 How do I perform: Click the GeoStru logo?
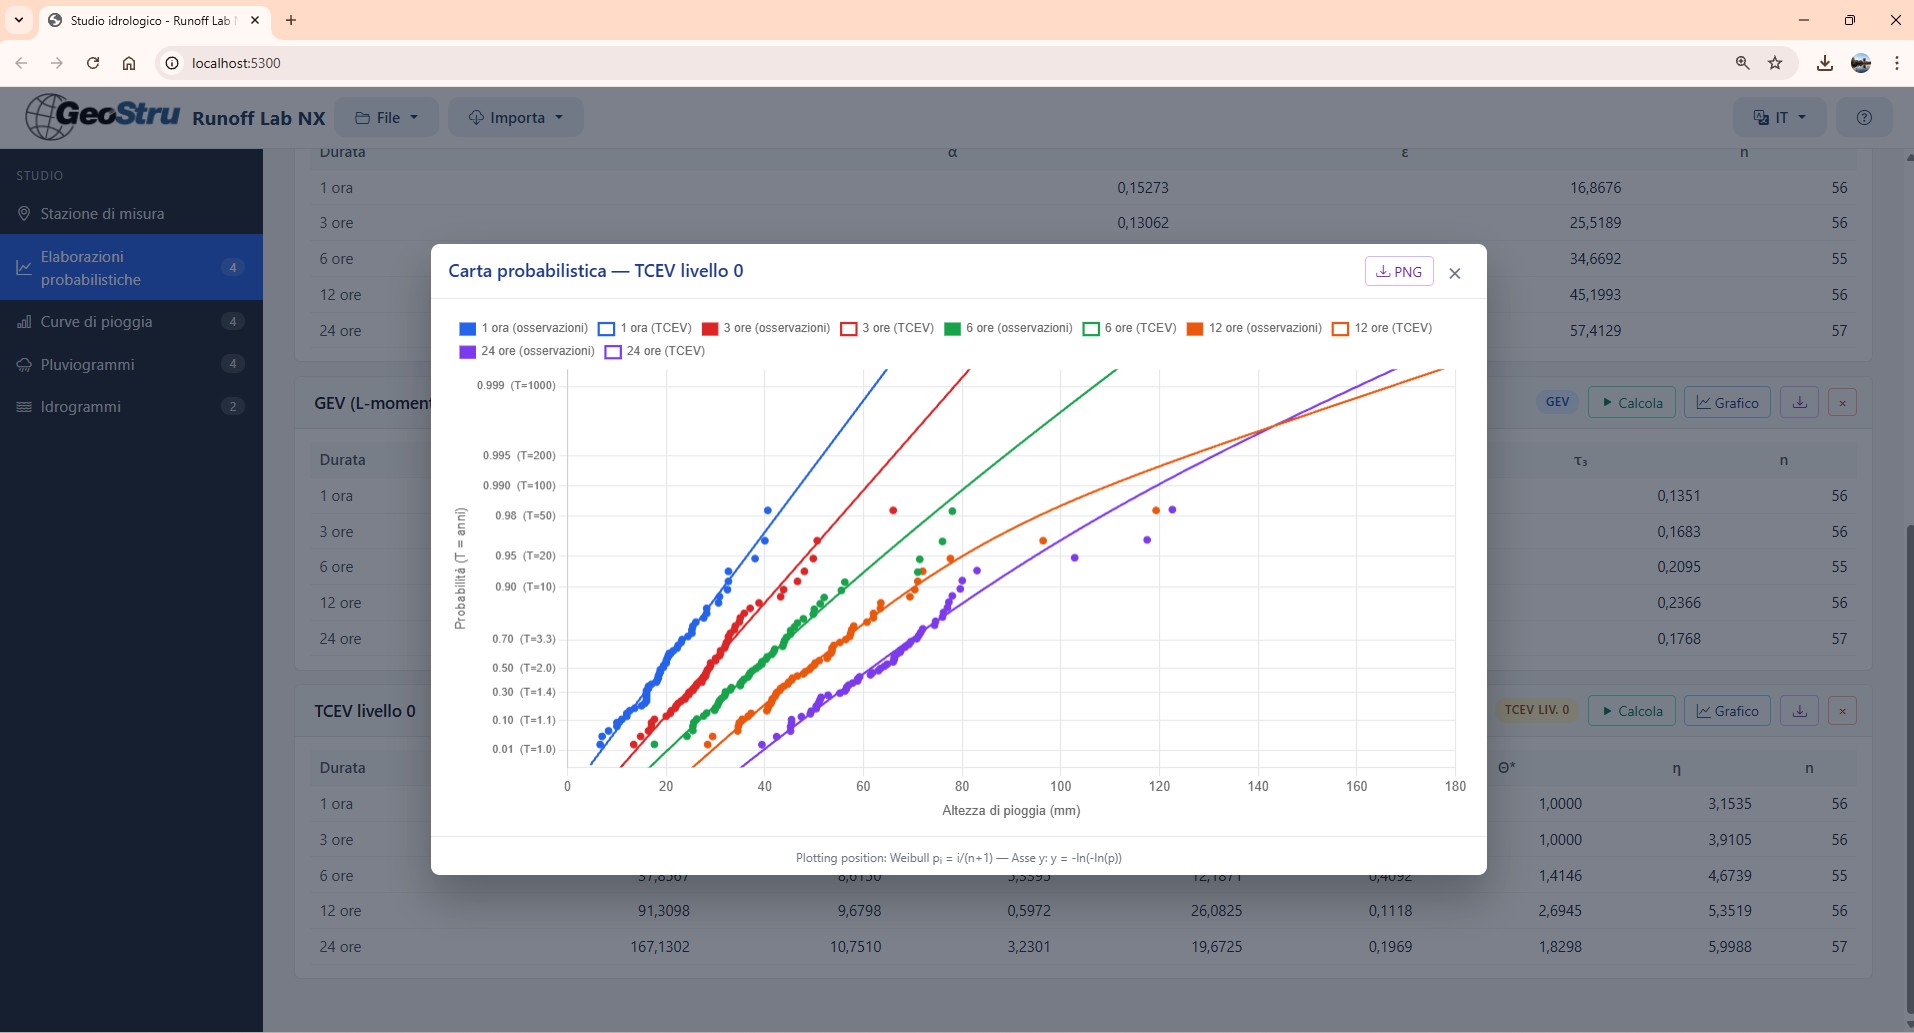(103, 117)
